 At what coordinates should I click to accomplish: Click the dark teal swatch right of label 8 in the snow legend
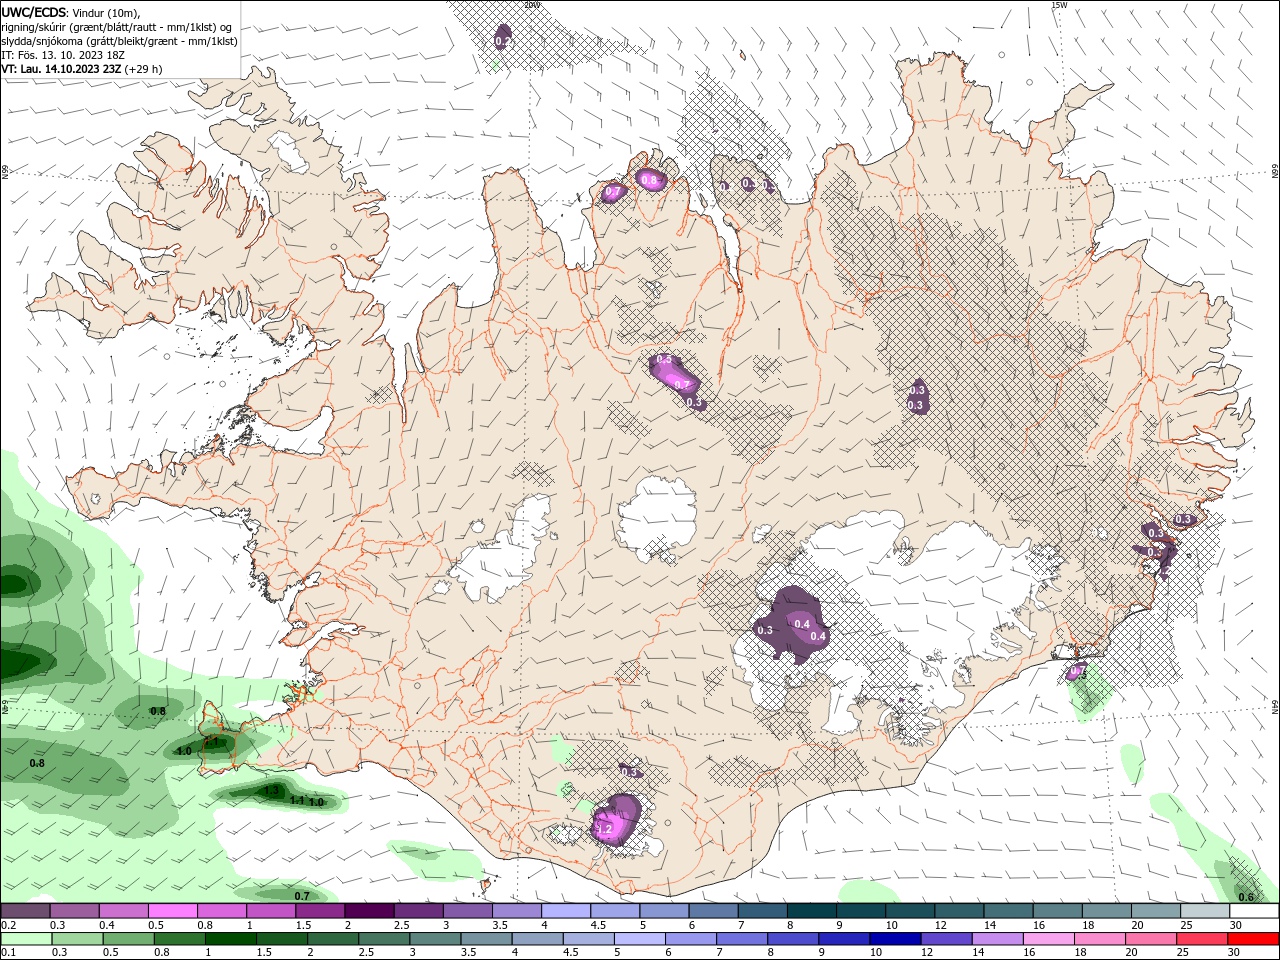tap(811, 911)
